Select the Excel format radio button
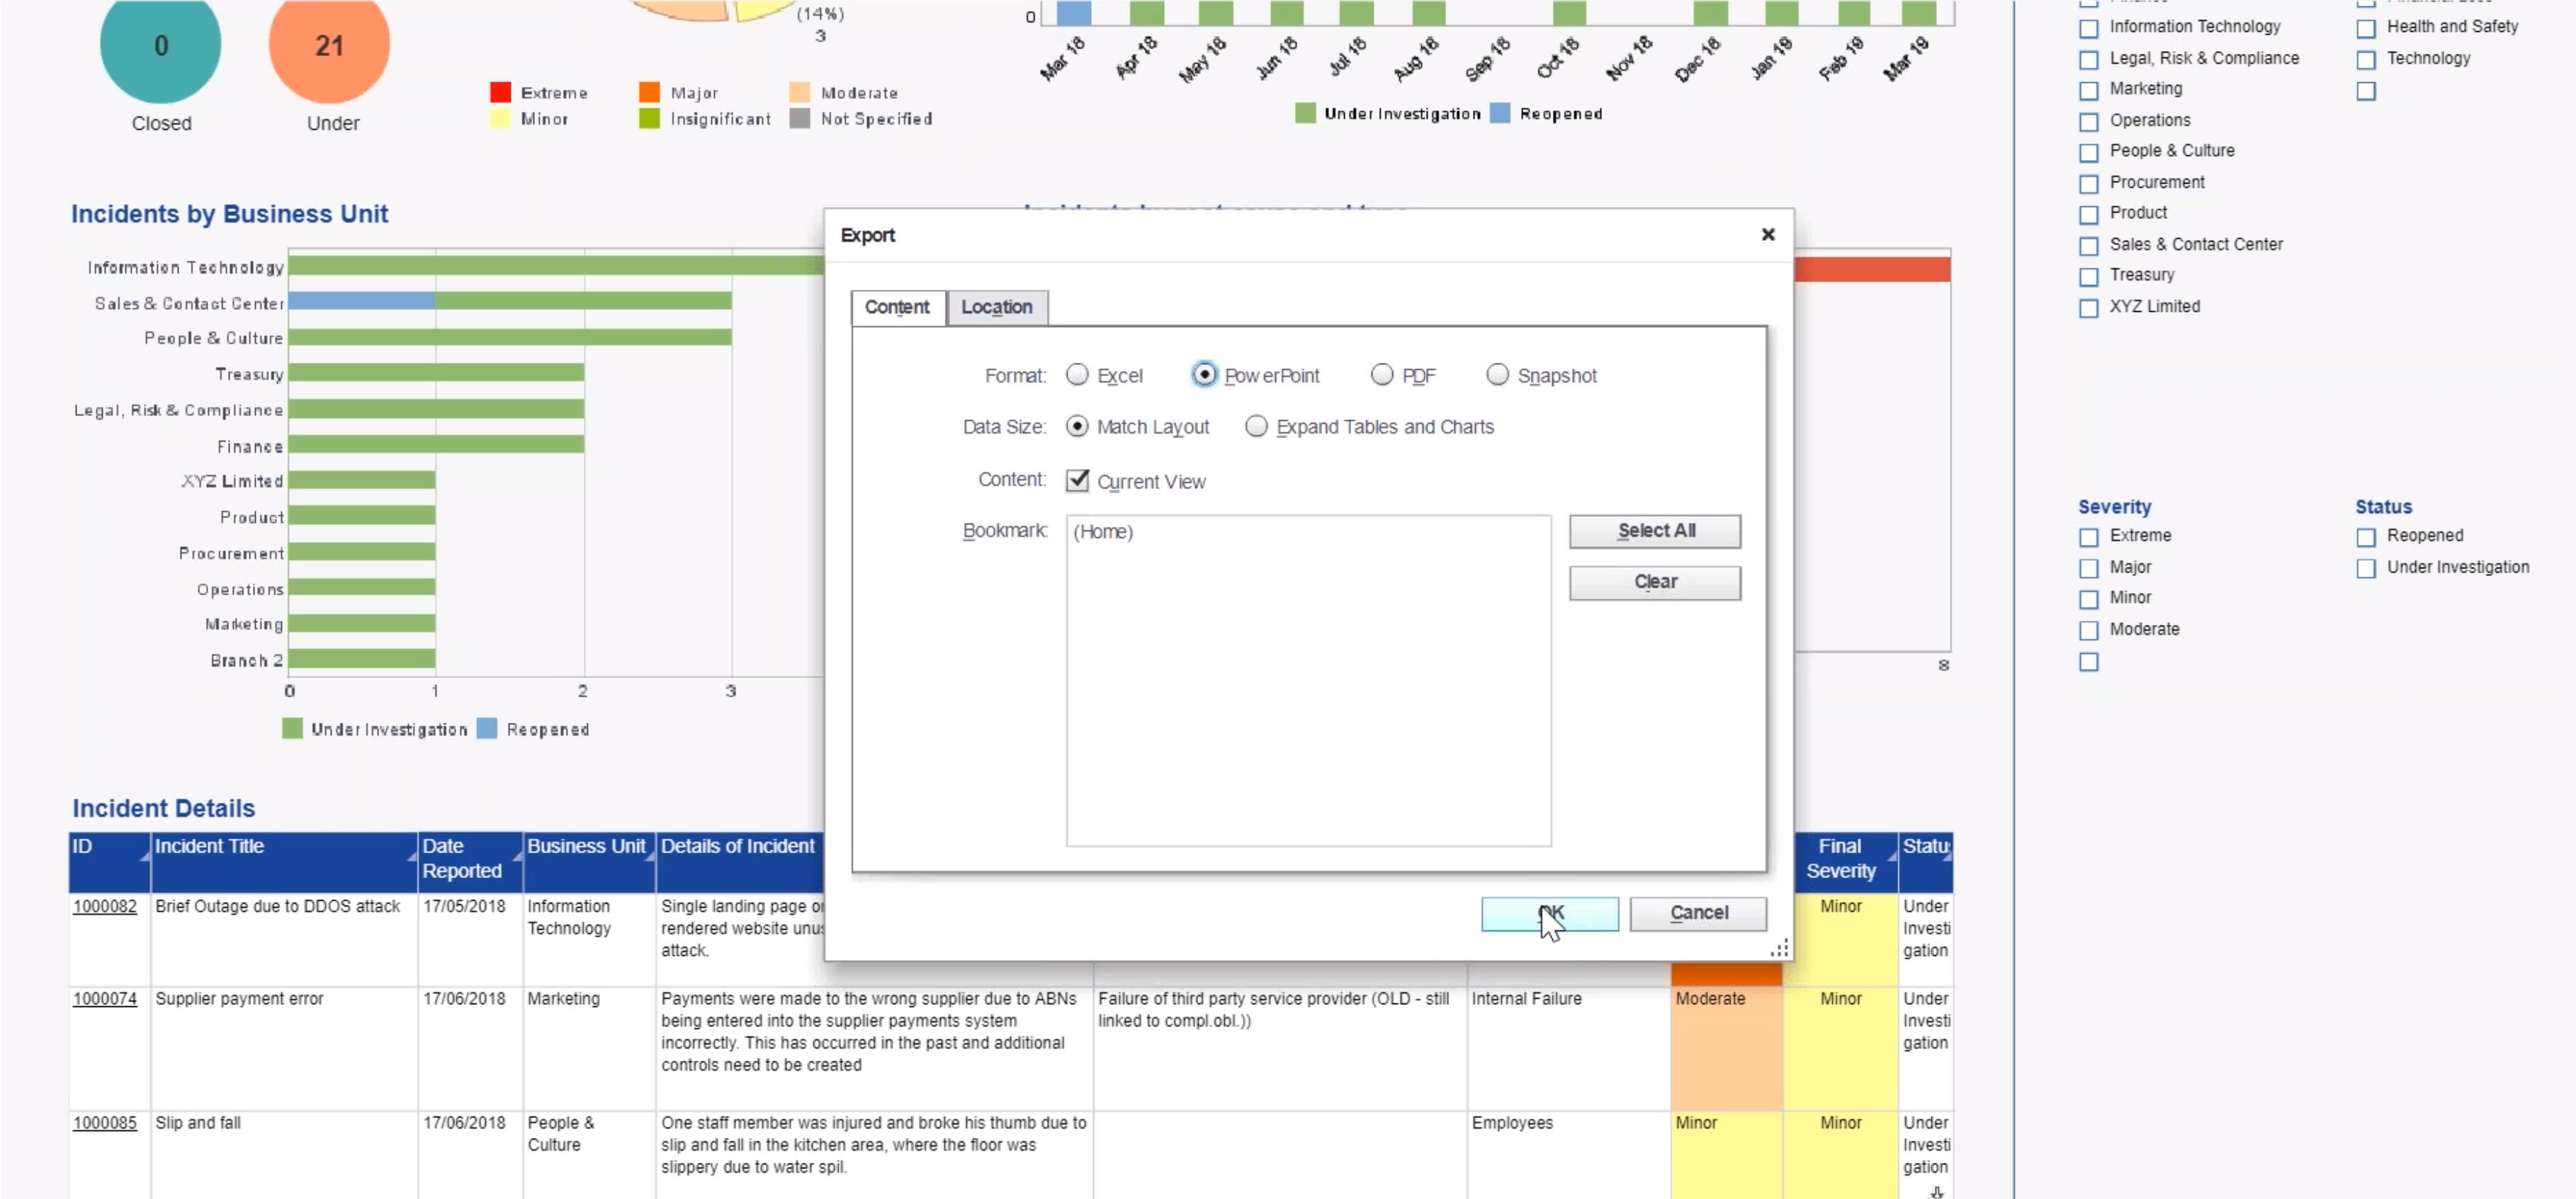The image size is (2576, 1199). pos(1076,375)
